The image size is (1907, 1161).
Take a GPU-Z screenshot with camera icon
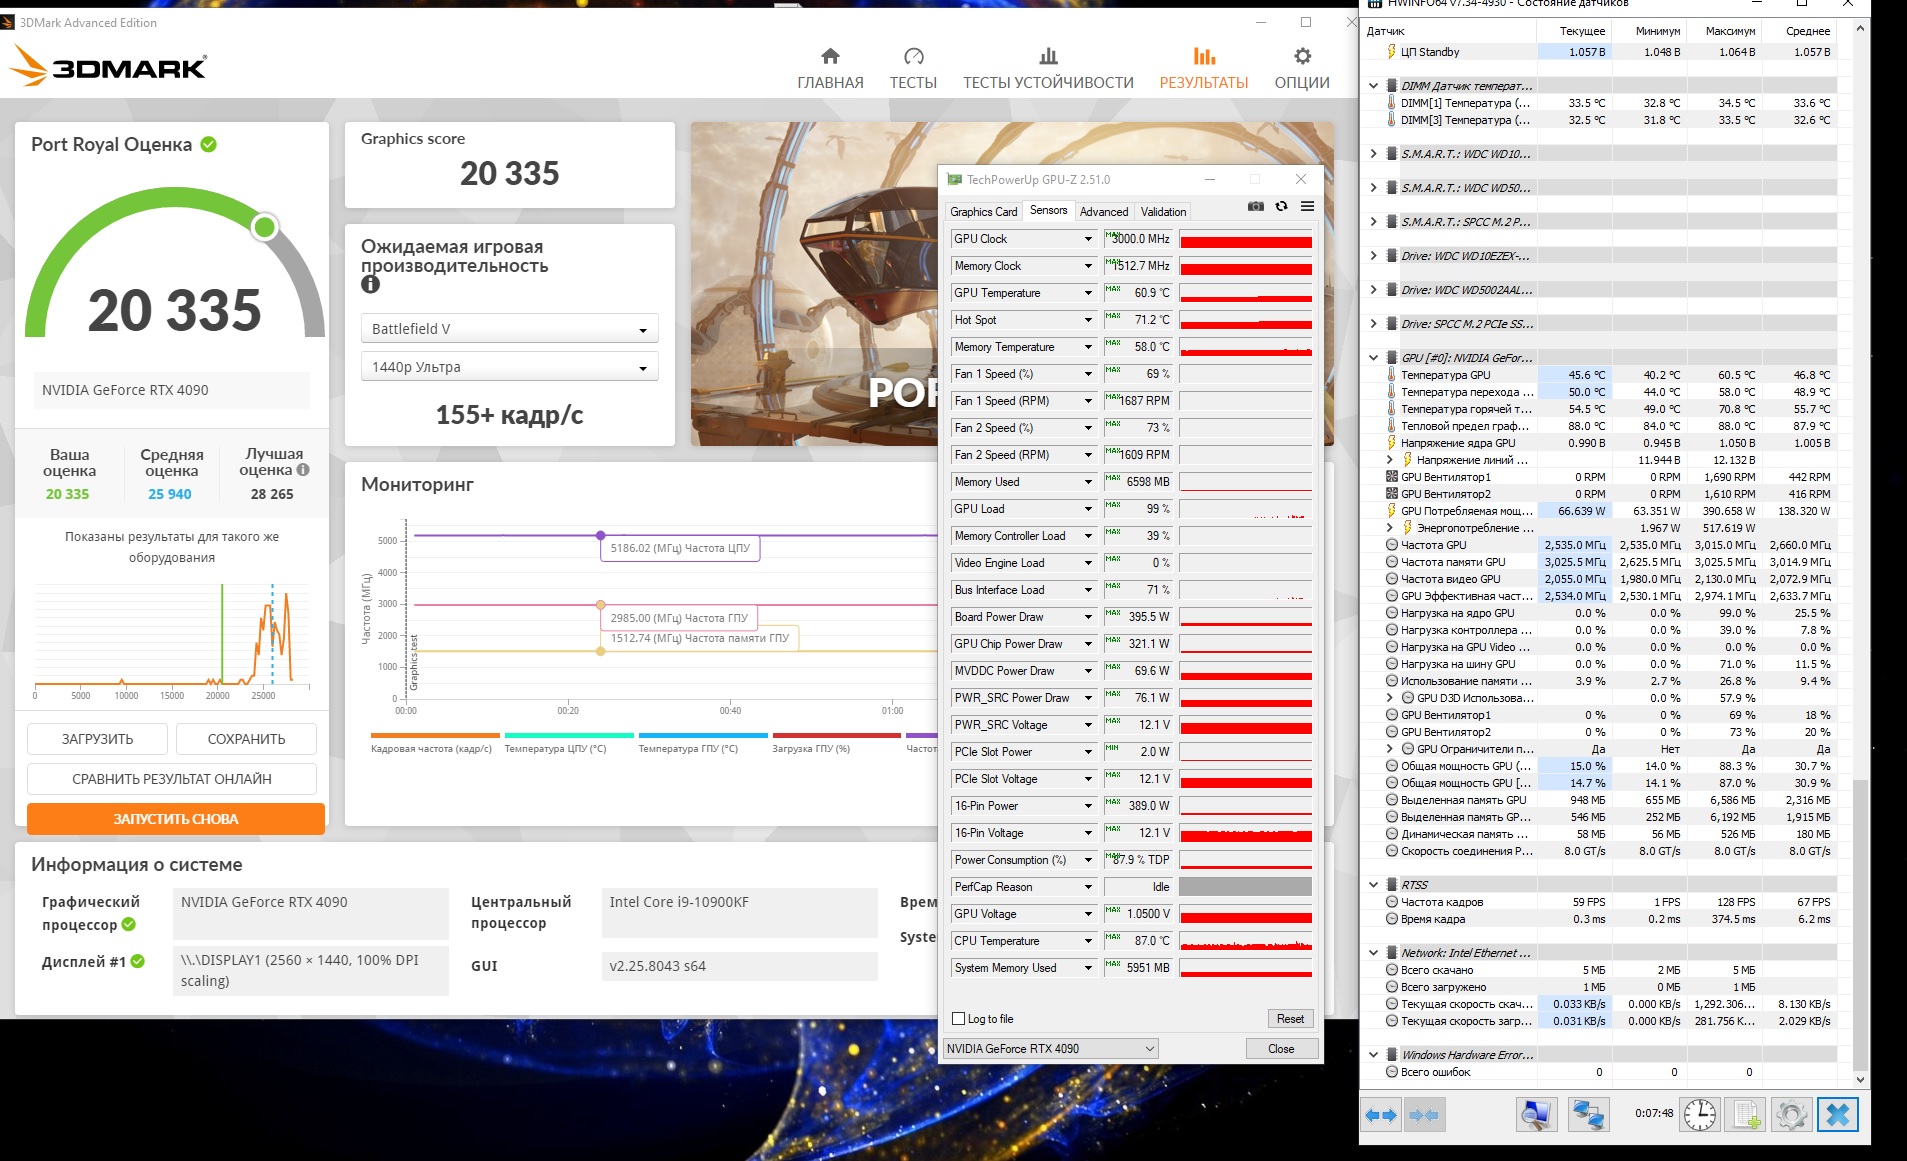[1256, 207]
